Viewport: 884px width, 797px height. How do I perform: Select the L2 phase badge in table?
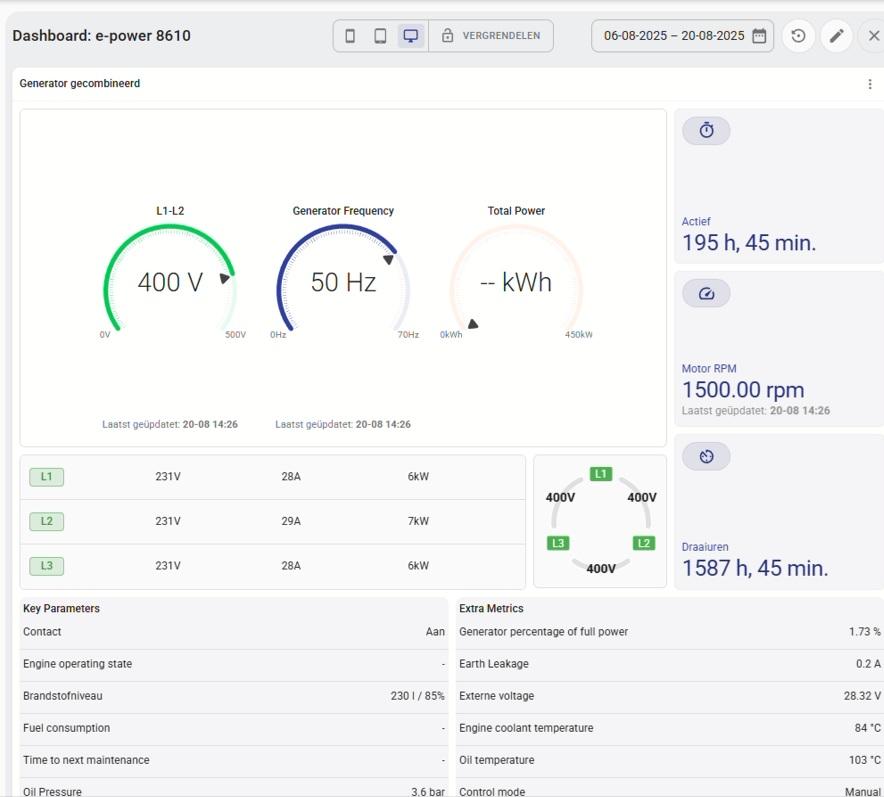pyautogui.click(x=47, y=521)
